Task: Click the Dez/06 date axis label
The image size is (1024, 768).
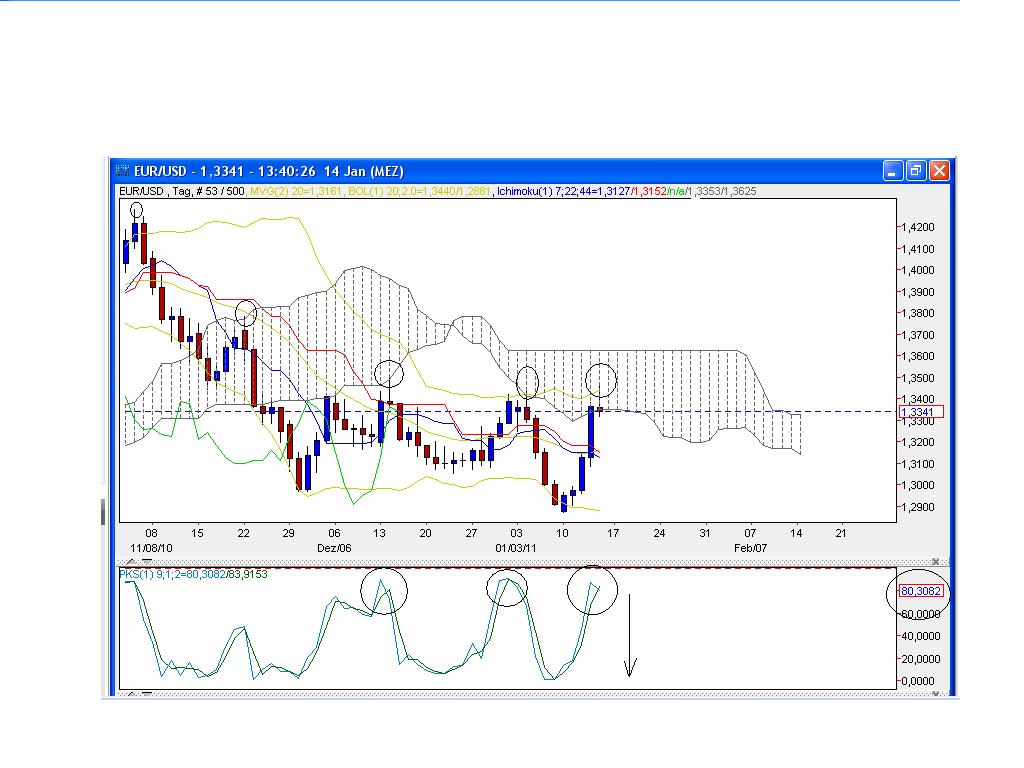Action: pyautogui.click(x=335, y=547)
